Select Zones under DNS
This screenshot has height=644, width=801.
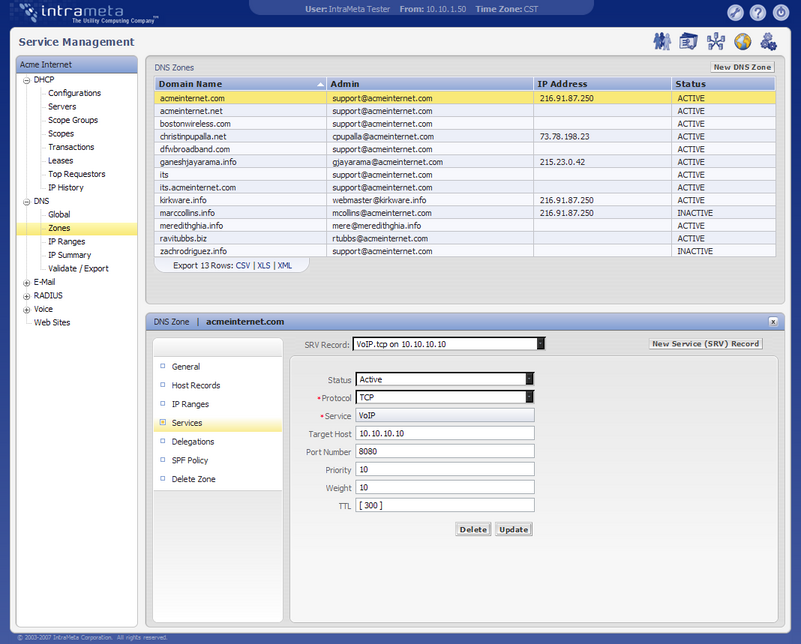(59, 228)
